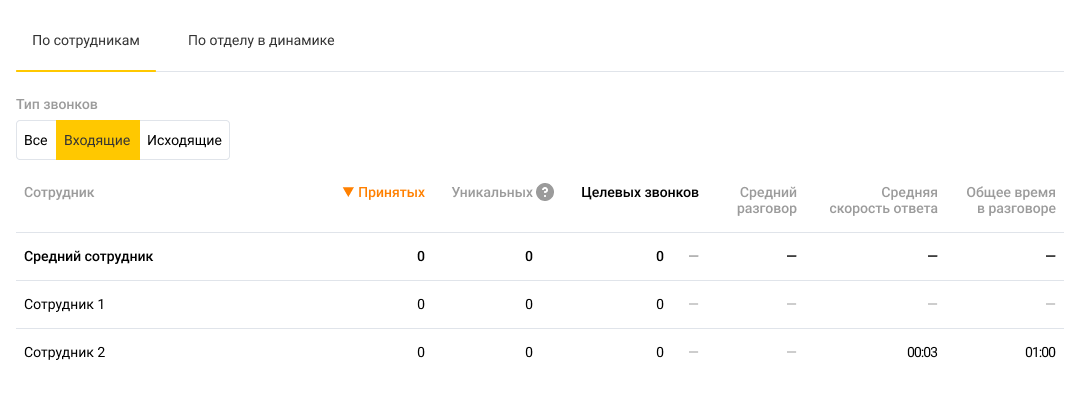
Task: Sort by Общее время в разговоре column
Action: point(1010,200)
